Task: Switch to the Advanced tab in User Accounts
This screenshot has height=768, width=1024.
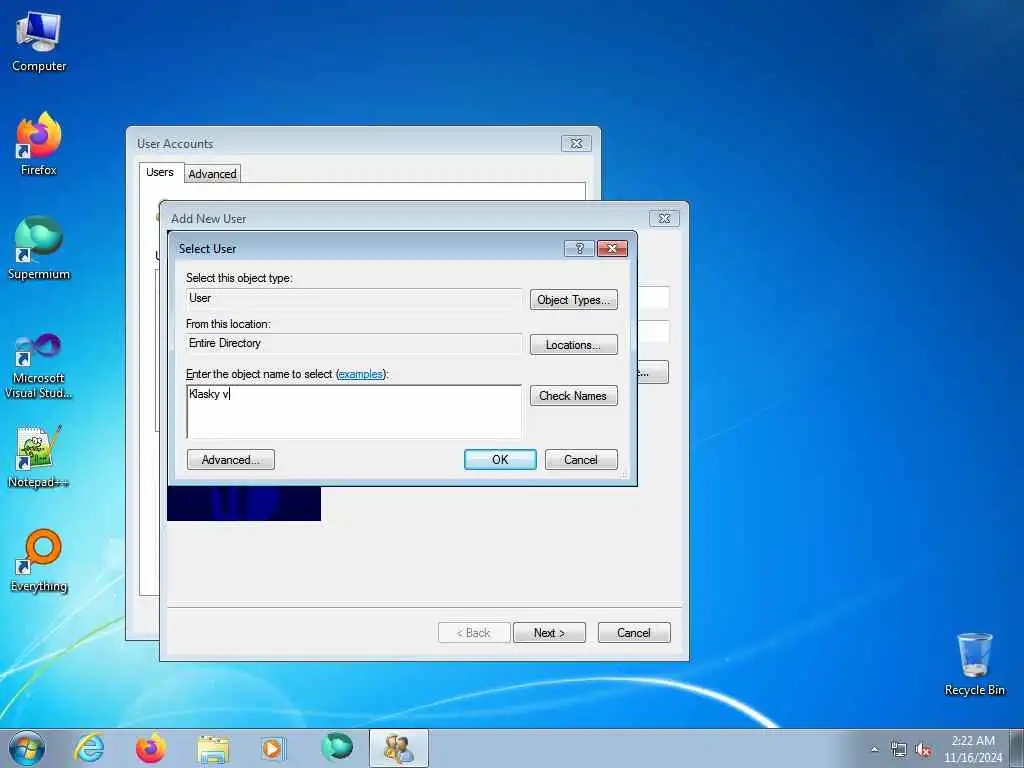Action: coord(212,174)
